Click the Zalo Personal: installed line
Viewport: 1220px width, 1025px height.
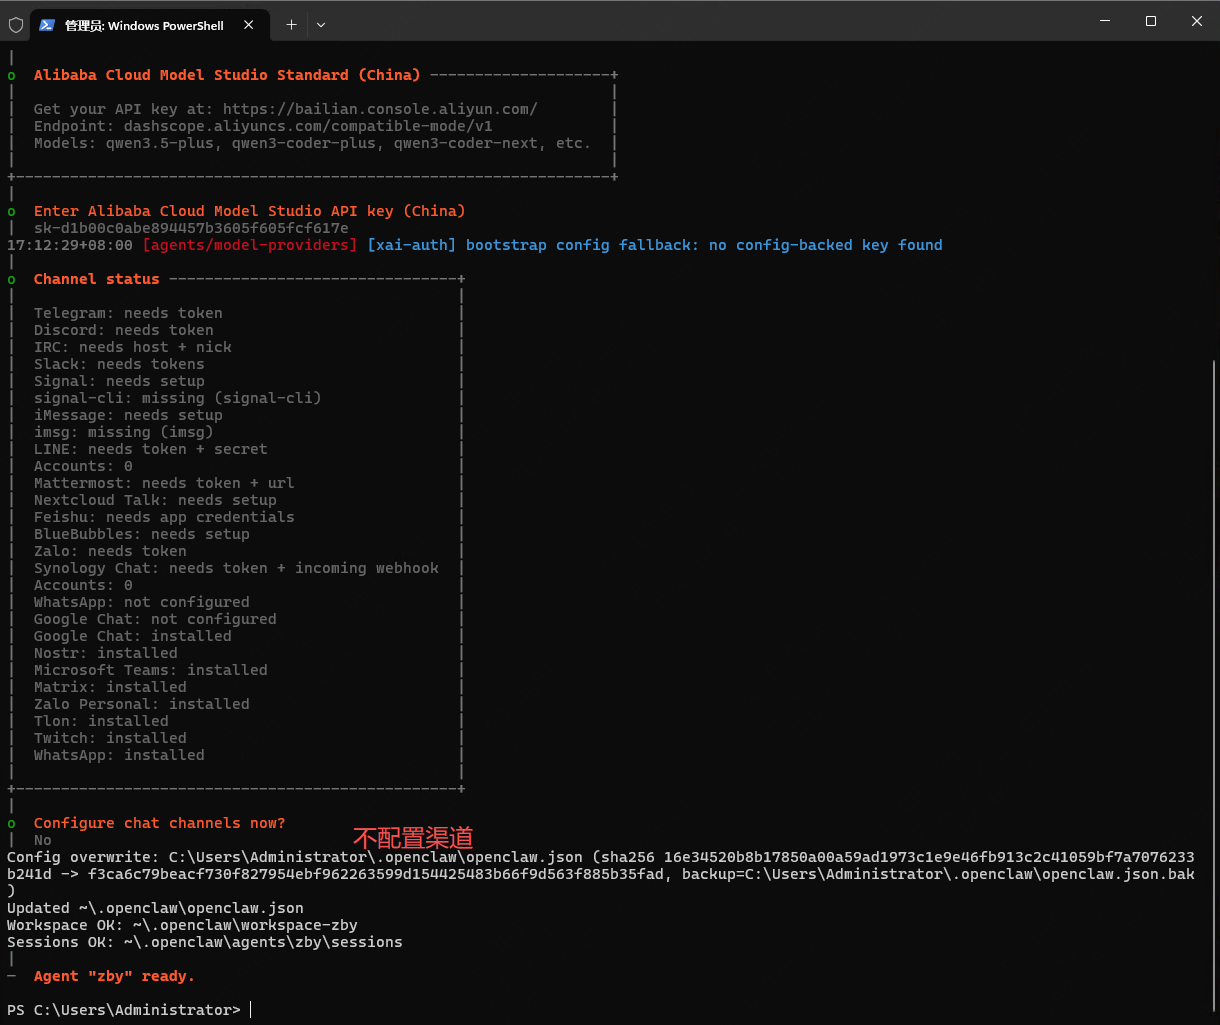[x=142, y=704]
